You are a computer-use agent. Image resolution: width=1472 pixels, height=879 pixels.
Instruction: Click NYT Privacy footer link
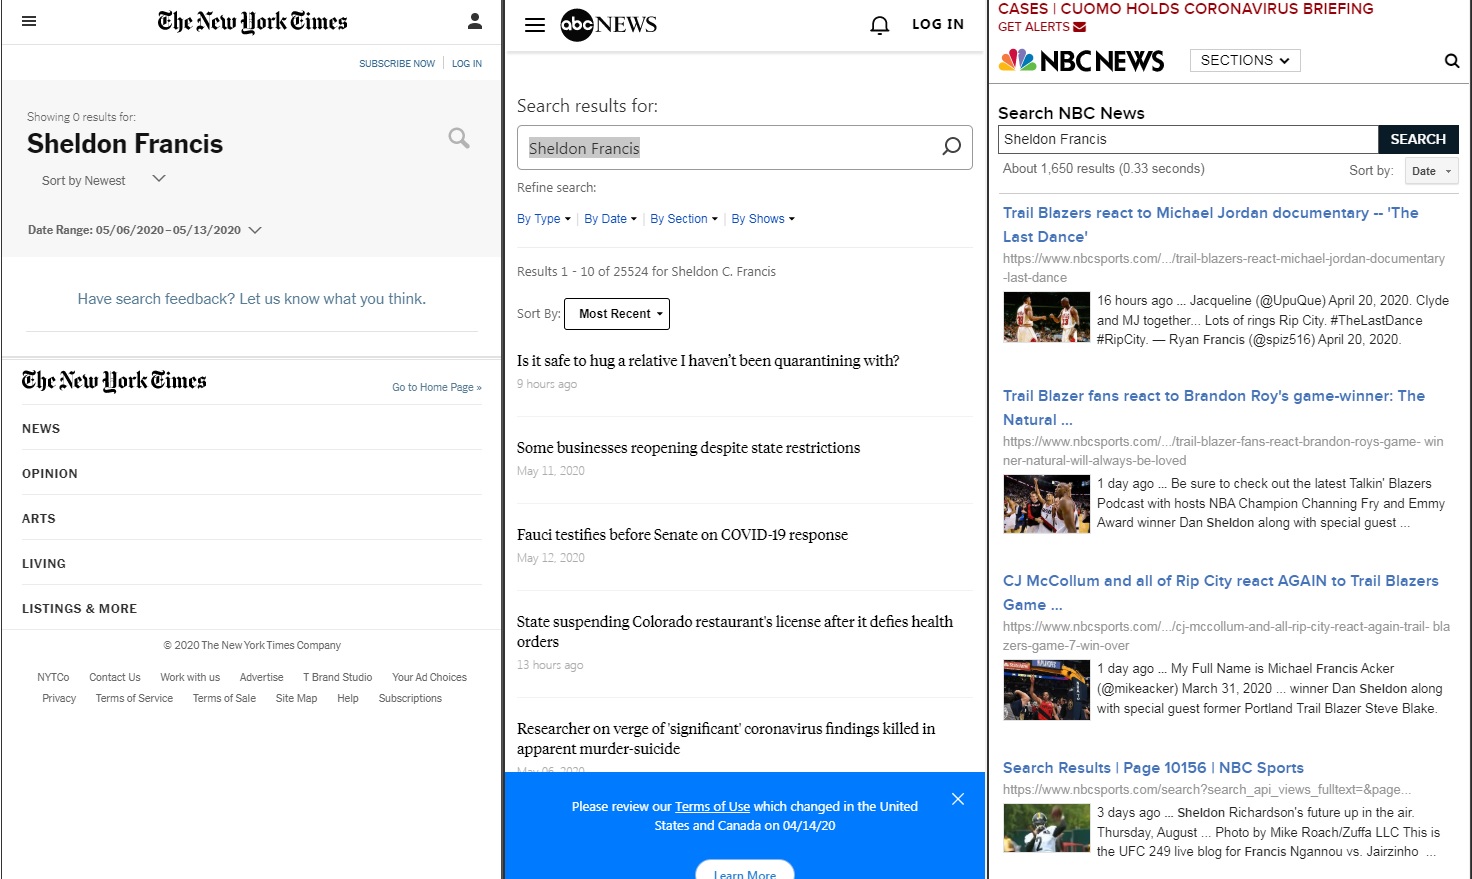[x=59, y=698]
